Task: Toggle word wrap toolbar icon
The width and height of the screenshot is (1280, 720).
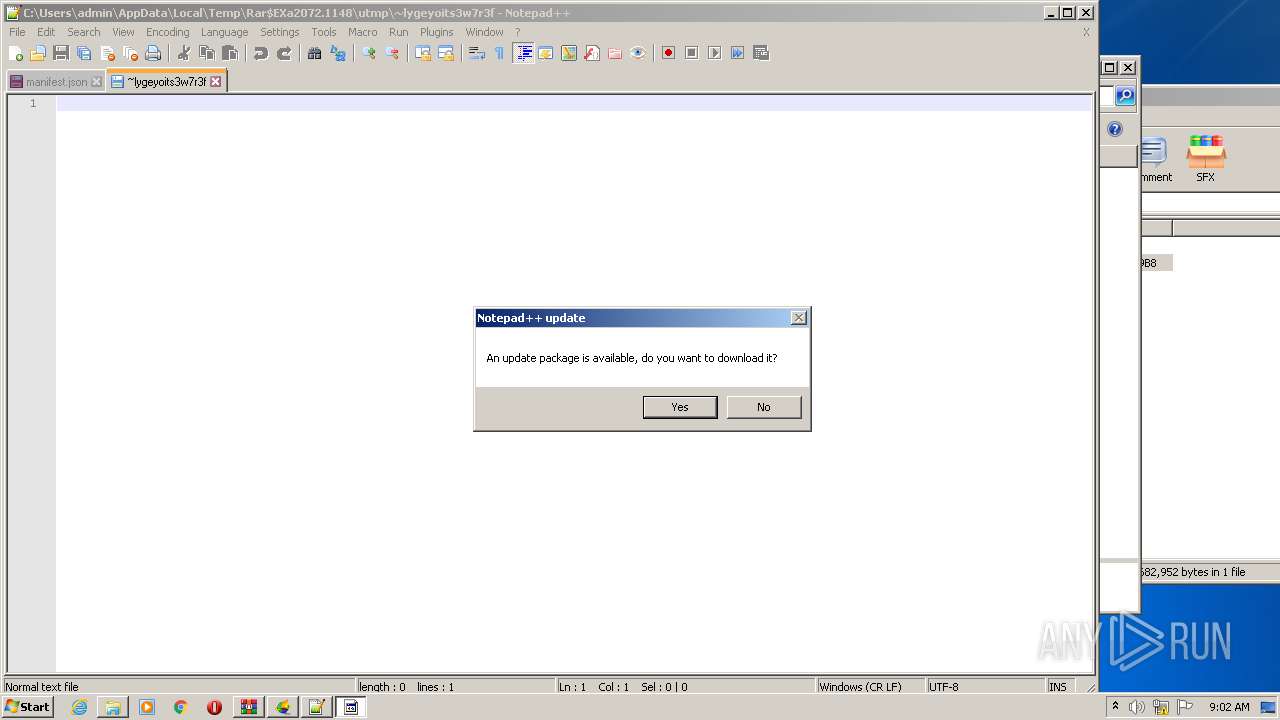Action: (x=477, y=53)
